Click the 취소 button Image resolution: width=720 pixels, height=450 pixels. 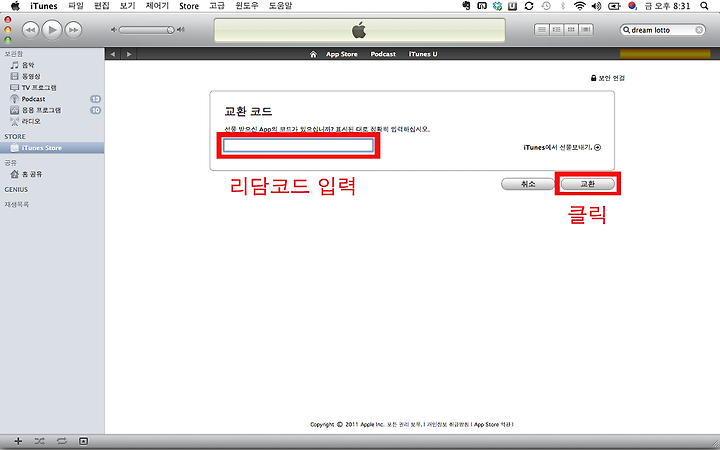click(528, 184)
